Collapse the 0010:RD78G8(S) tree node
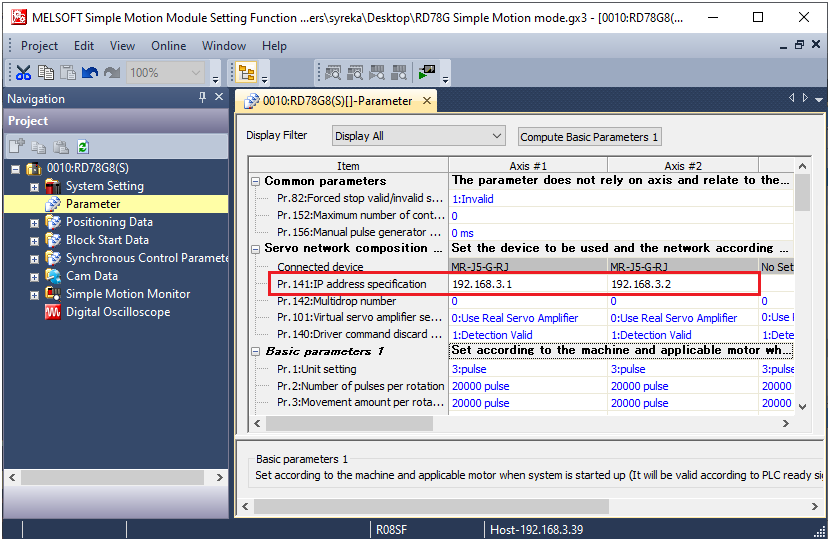This screenshot has width=830, height=541. pos(15,169)
